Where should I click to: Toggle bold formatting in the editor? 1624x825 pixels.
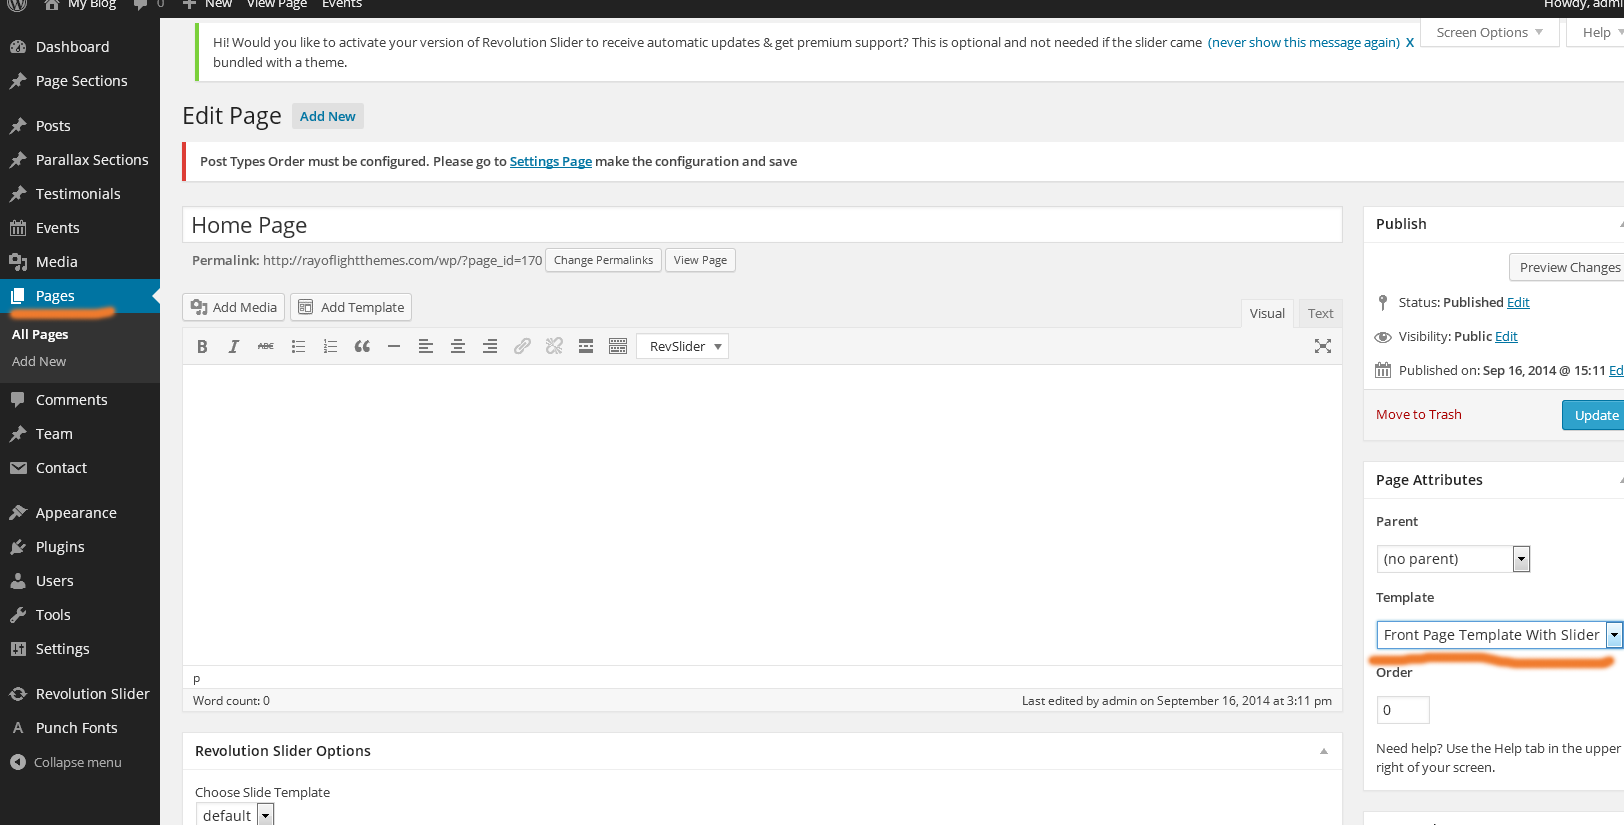coord(202,346)
